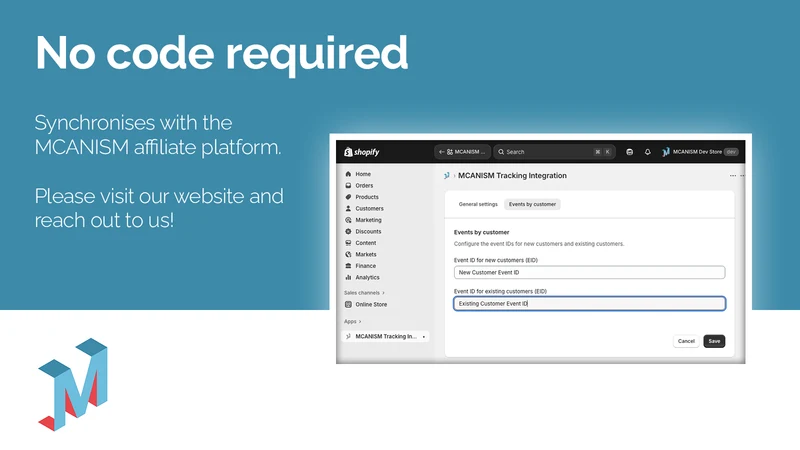Open the three-dot page actions menu

(x=733, y=176)
